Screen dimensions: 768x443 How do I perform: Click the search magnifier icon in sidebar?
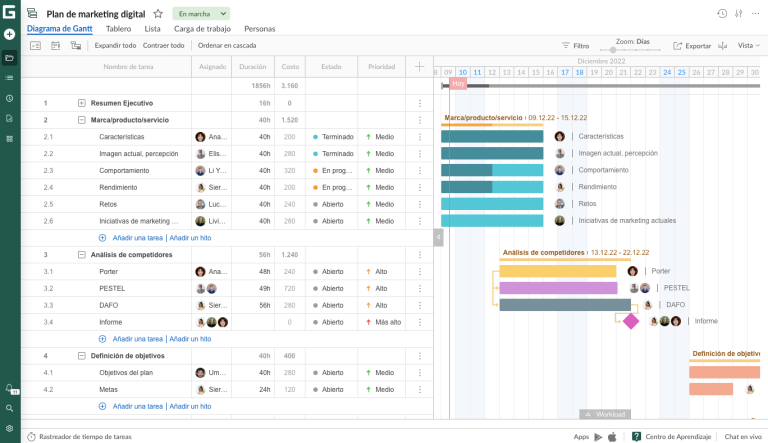click(x=9, y=408)
